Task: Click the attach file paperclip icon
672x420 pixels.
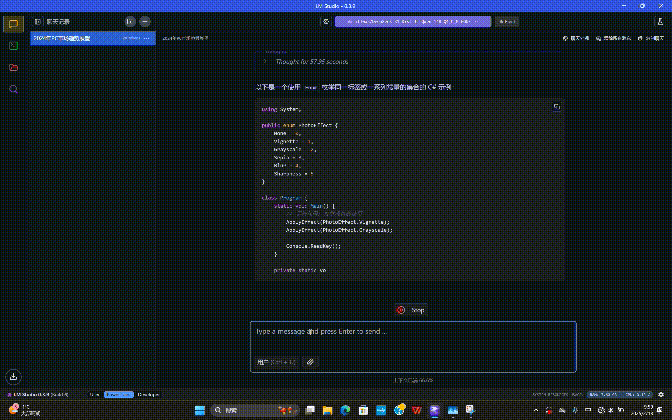Action: (310, 361)
